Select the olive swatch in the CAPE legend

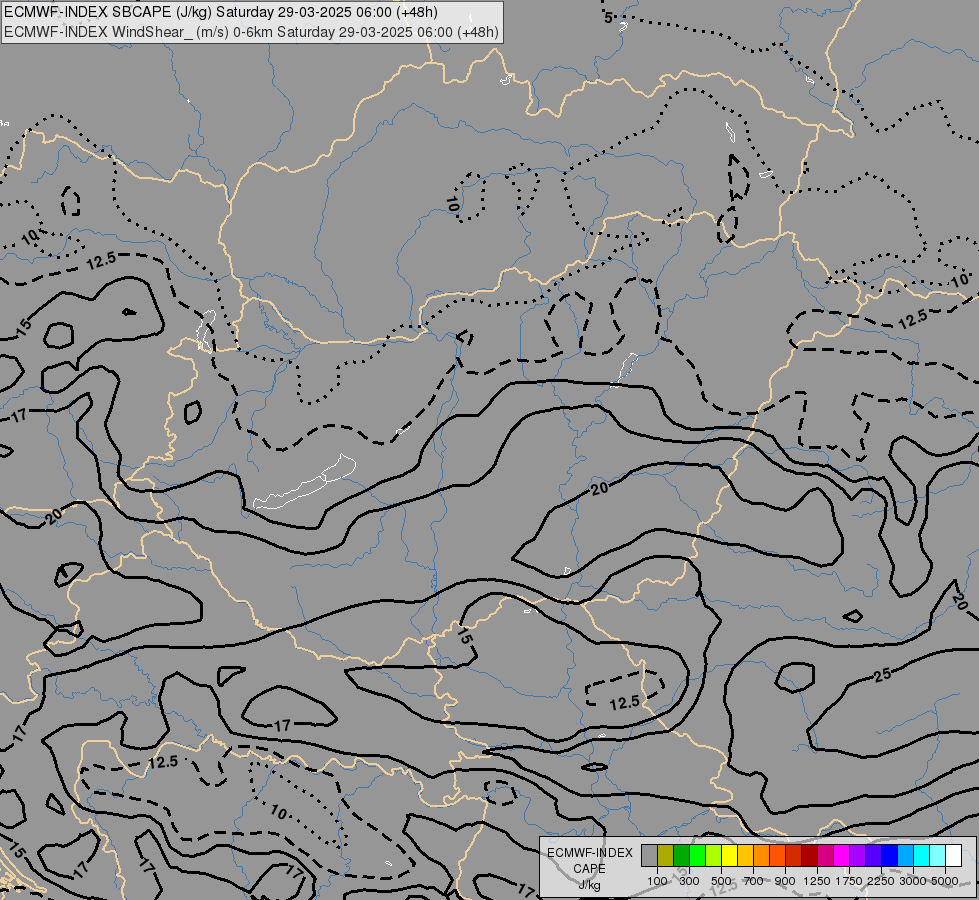pyautogui.click(x=666, y=856)
